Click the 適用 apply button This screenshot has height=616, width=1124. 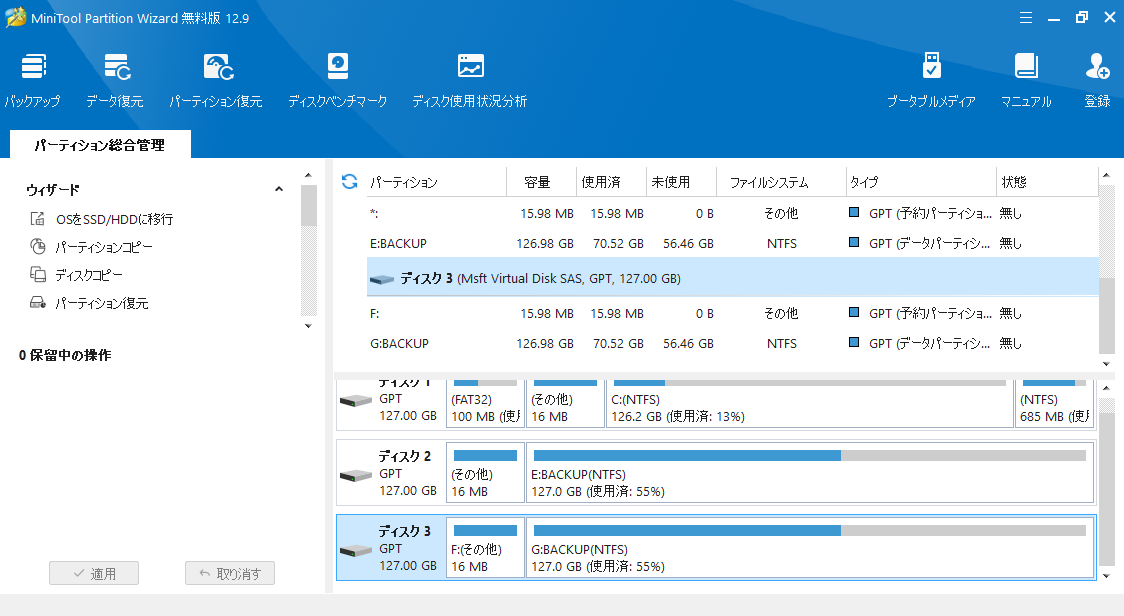(x=94, y=574)
